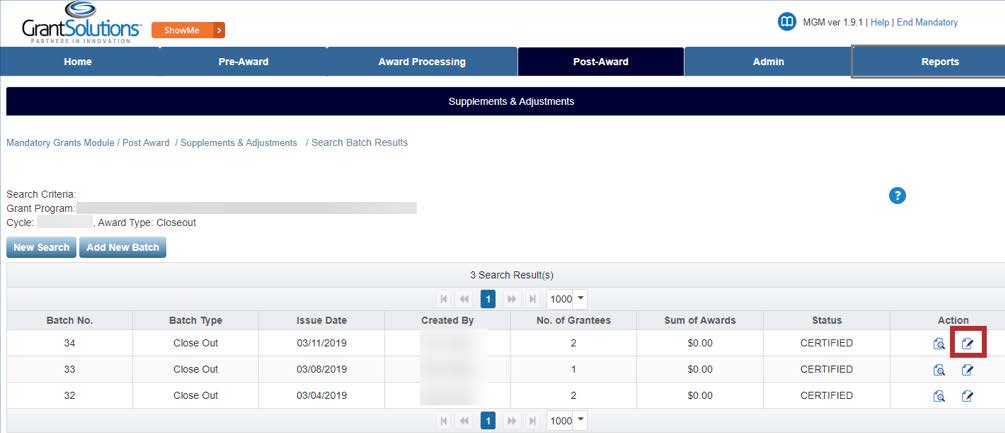Screen dimensions: 1005x433
Task: Go to the Pre-Award tab
Action: 243,62
